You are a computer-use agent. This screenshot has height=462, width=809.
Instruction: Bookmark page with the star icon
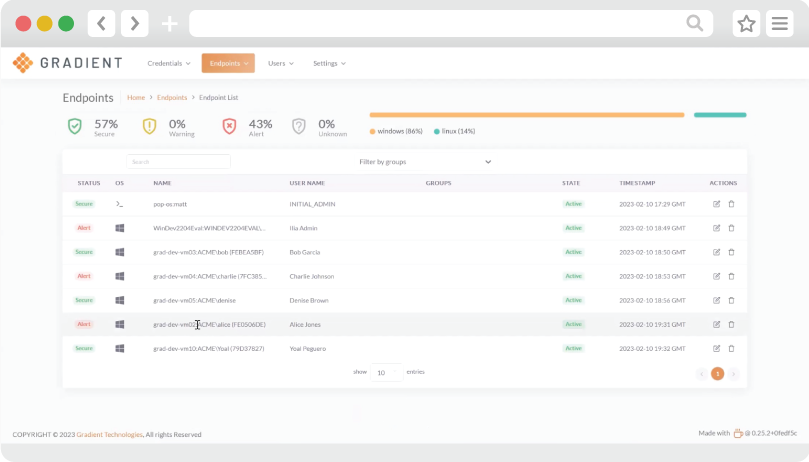pyautogui.click(x=746, y=23)
